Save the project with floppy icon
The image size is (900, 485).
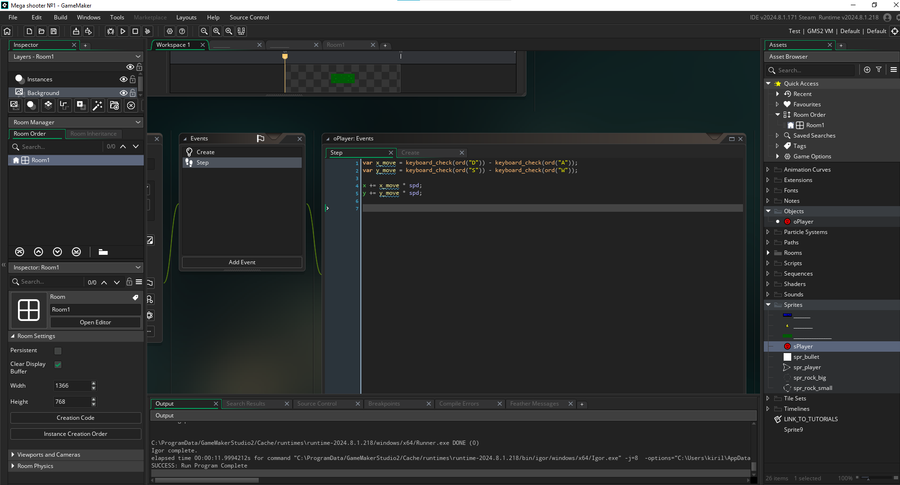pyautogui.click(x=53, y=31)
